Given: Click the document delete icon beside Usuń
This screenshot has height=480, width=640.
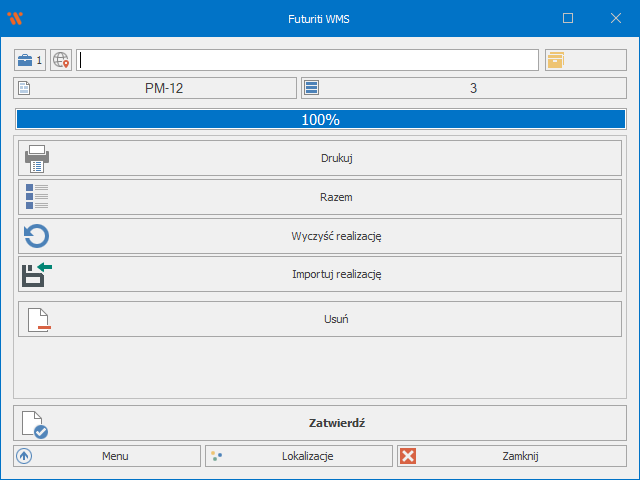Looking at the screenshot, I should click(37, 319).
